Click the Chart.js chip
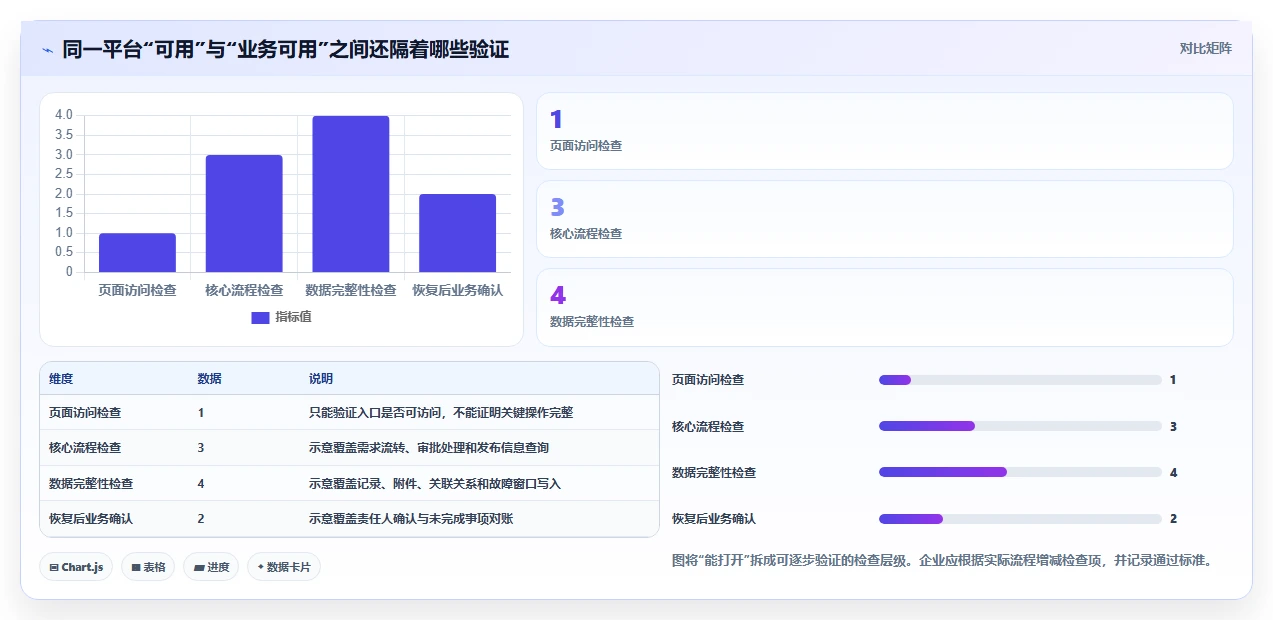Image resolution: width=1273 pixels, height=620 pixels. click(x=77, y=567)
